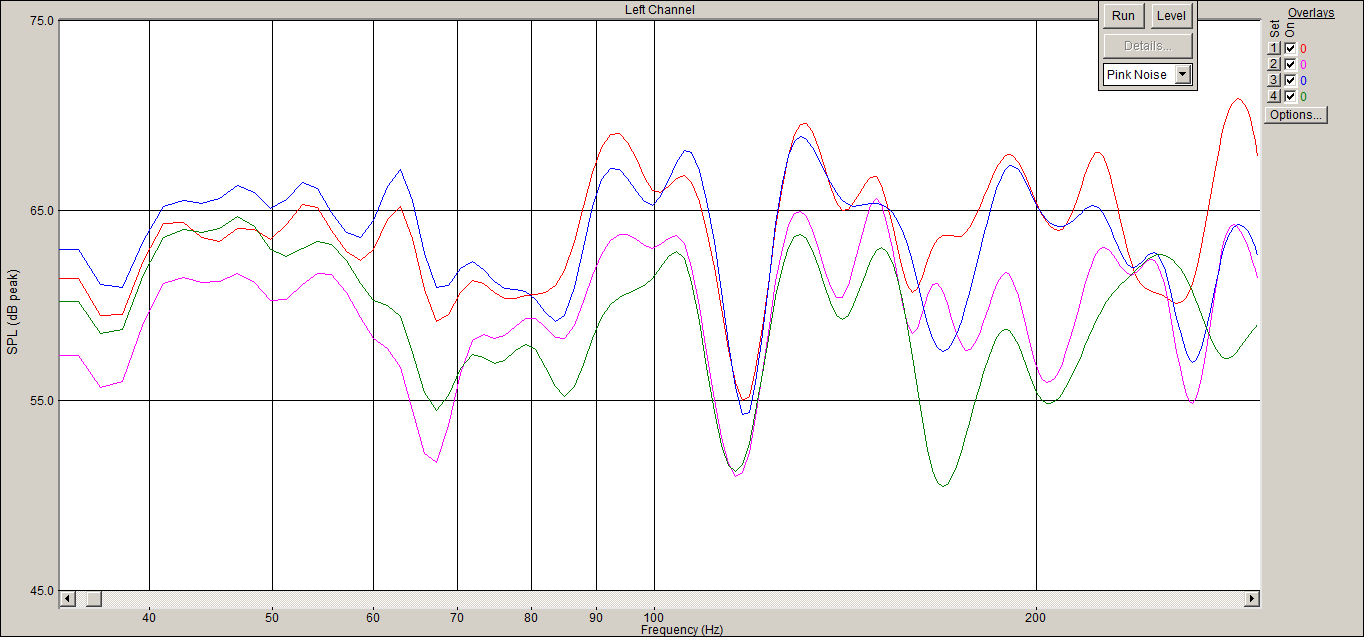Screen dimensions: 1364x637
Task: Toggle overlay 2 On checkbox
Action: (x=1290, y=64)
